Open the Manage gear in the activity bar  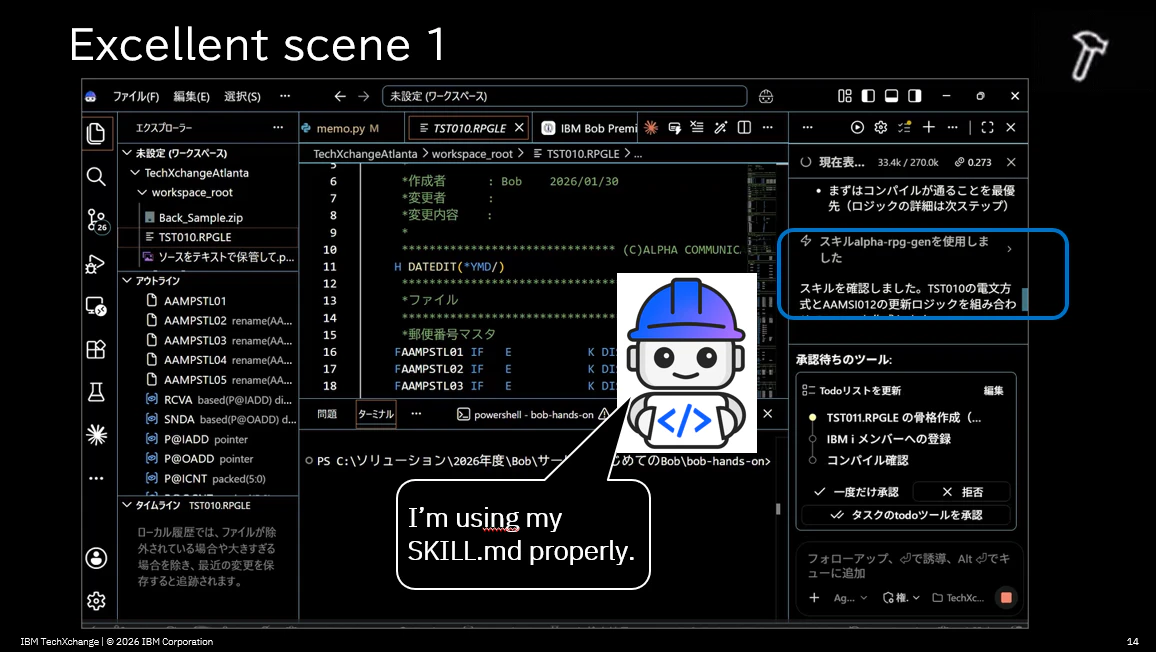pyautogui.click(x=96, y=601)
